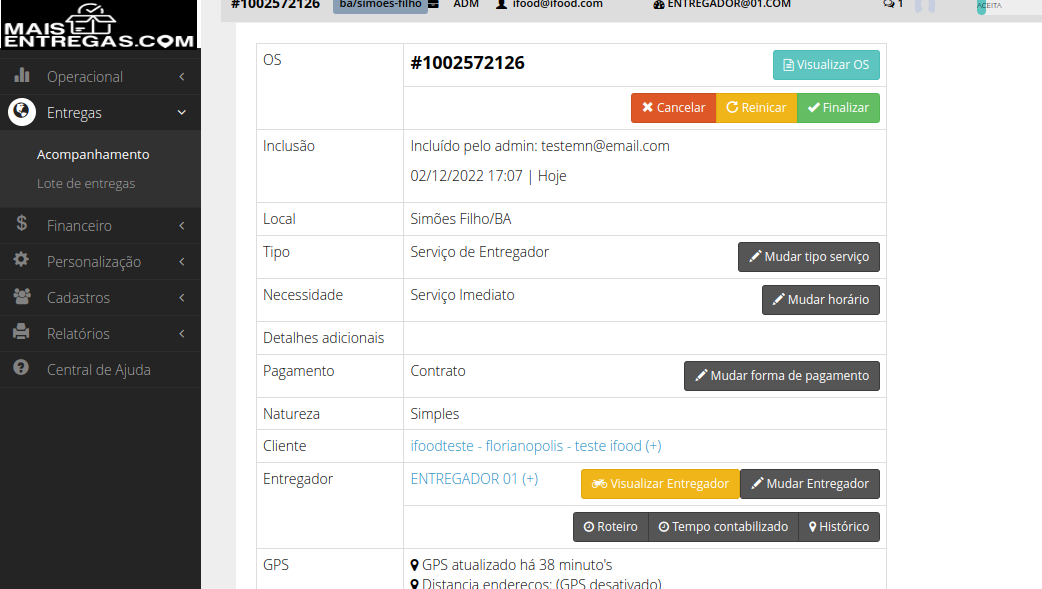The height and width of the screenshot is (589, 1042).
Task: Click the green Finalizar button
Action: (838, 108)
